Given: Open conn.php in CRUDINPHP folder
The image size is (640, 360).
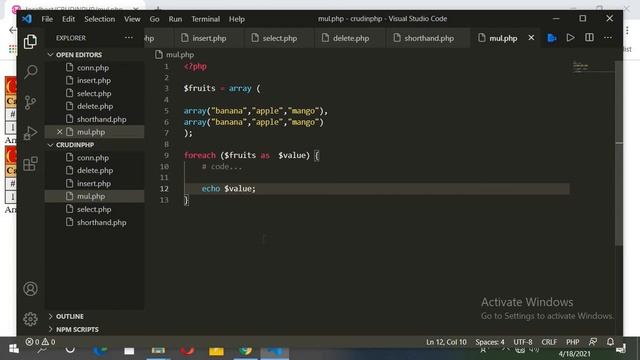Looking at the screenshot, I should pos(93,158).
